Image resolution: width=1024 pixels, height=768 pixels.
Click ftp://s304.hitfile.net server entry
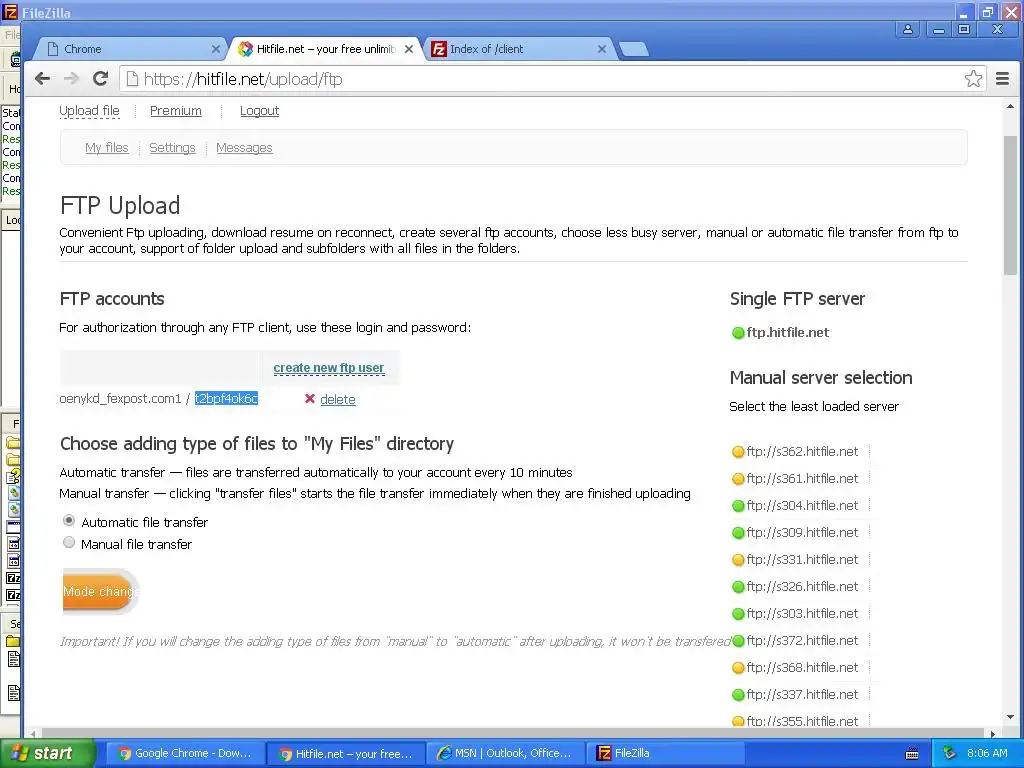click(802, 505)
